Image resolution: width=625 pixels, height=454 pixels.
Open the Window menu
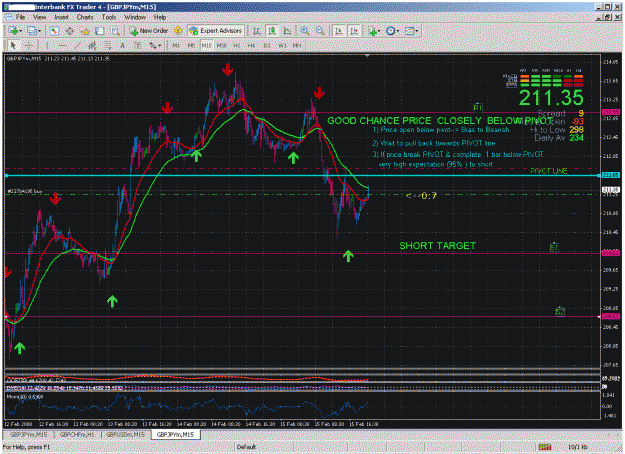(x=135, y=17)
